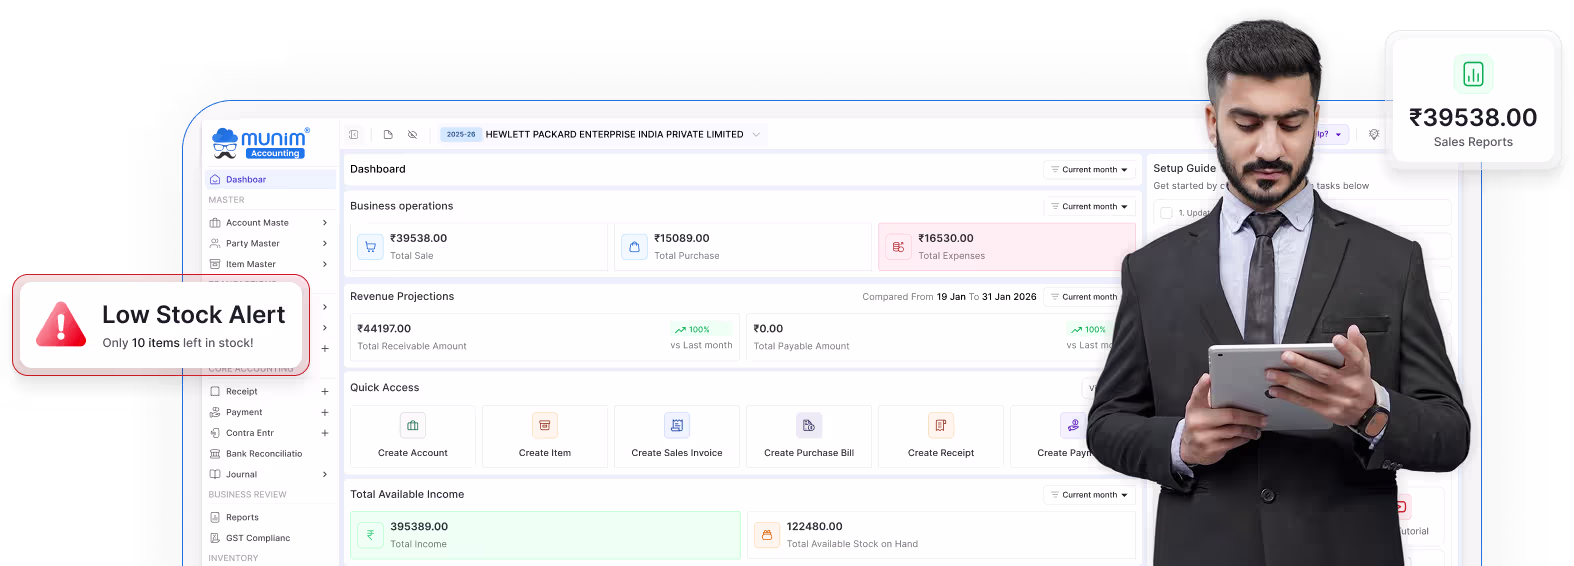Click the Total Expenses card
This screenshot has width=1574, height=566.
1005,247
